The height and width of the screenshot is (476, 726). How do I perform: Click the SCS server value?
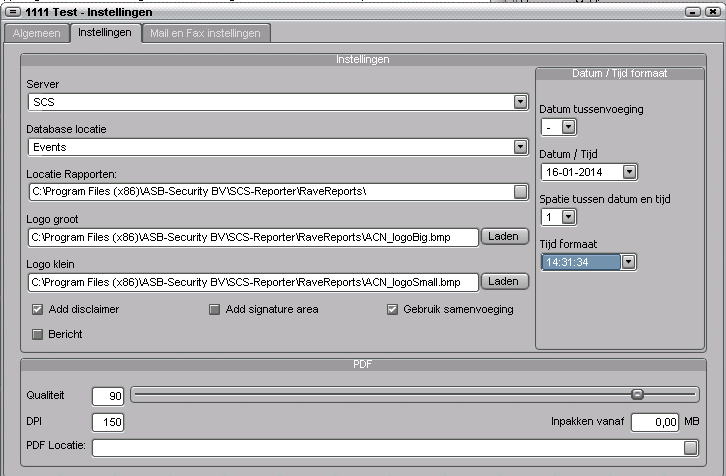tap(44, 102)
